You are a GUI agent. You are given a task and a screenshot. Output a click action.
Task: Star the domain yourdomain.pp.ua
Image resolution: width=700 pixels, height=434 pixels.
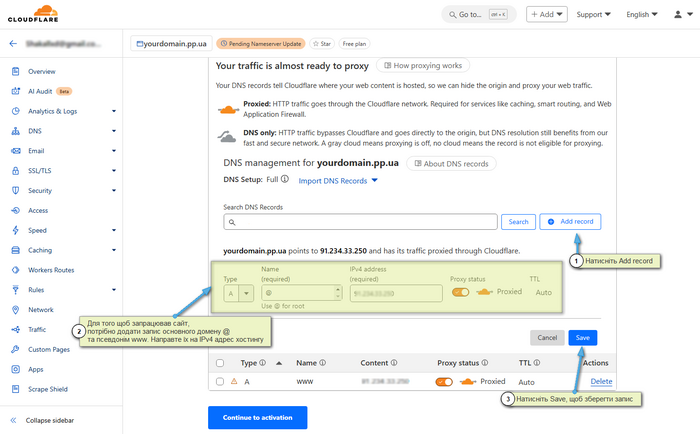coord(322,44)
